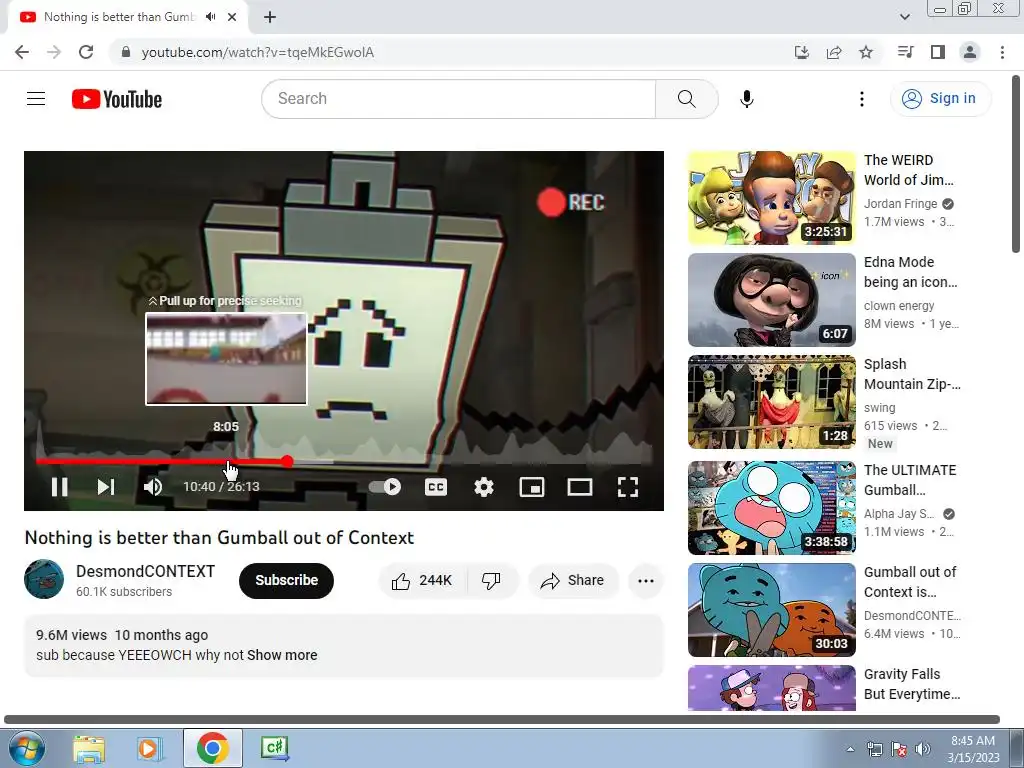
Task: Share this video
Action: tap(573, 581)
